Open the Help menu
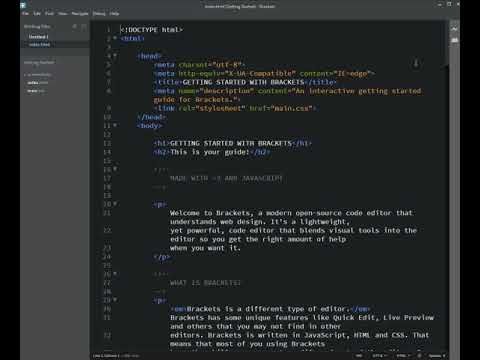 pyautogui.click(x=114, y=14)
